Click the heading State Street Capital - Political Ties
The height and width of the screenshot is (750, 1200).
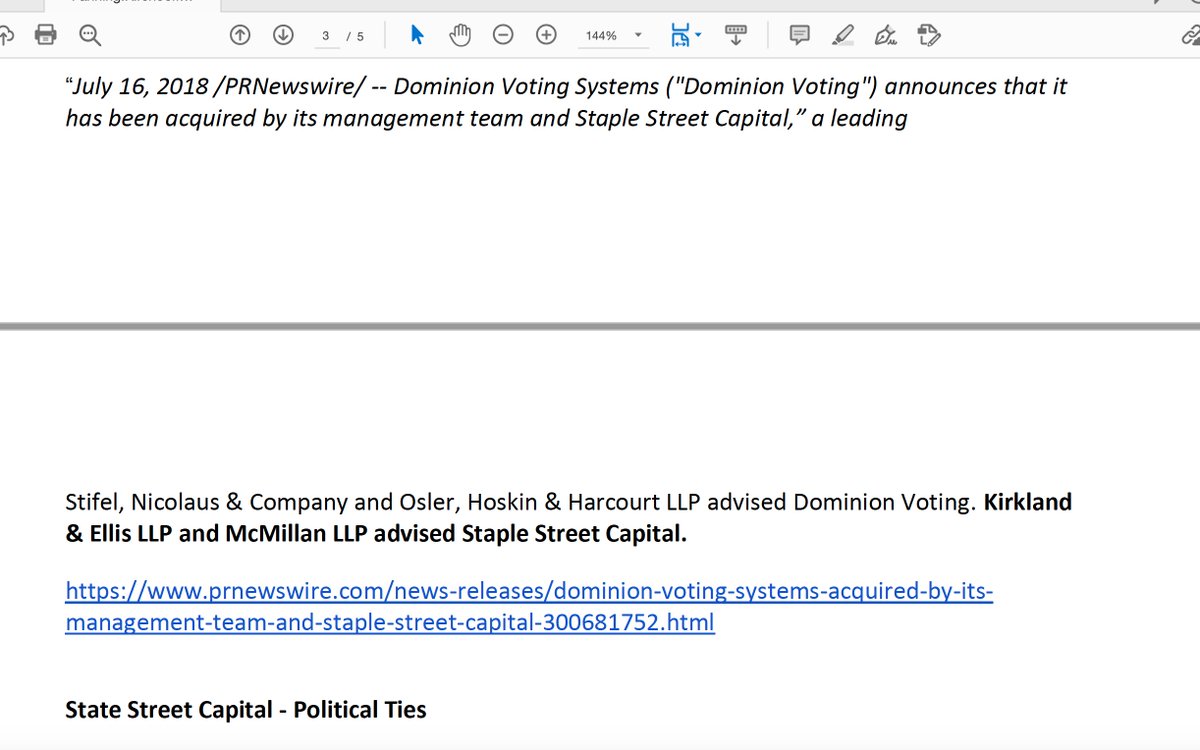[246, 710]
